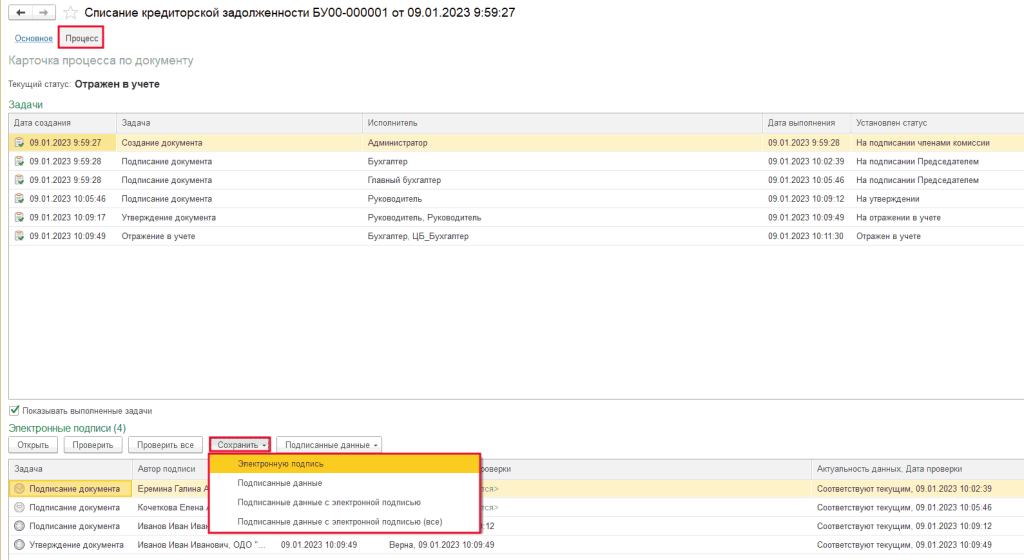This screenshot has height=560, width=1024.
Task: Open the Сохранить dropdown button
Action: [x=240, y=445]
